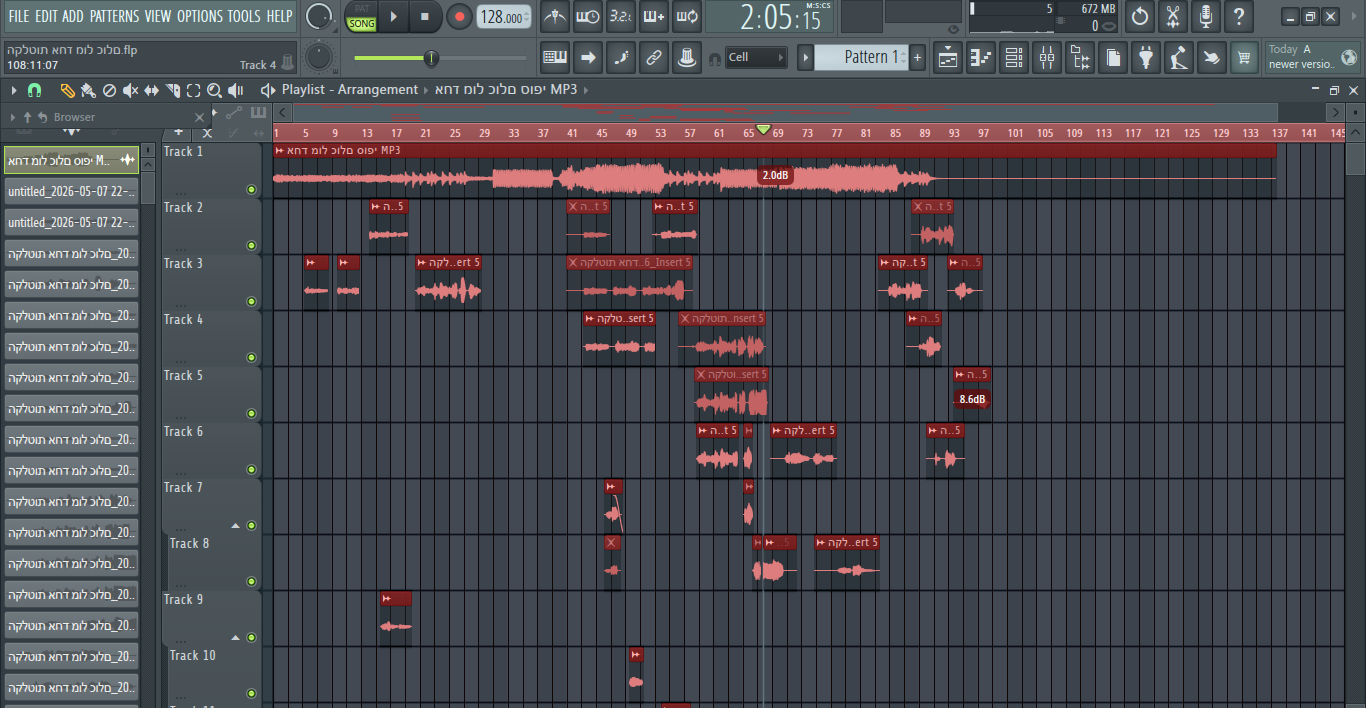The height and width of the screenshot is (708, 1366).
Task: Toggle typing keyboard to piano
Action: (x=555, y=57)
